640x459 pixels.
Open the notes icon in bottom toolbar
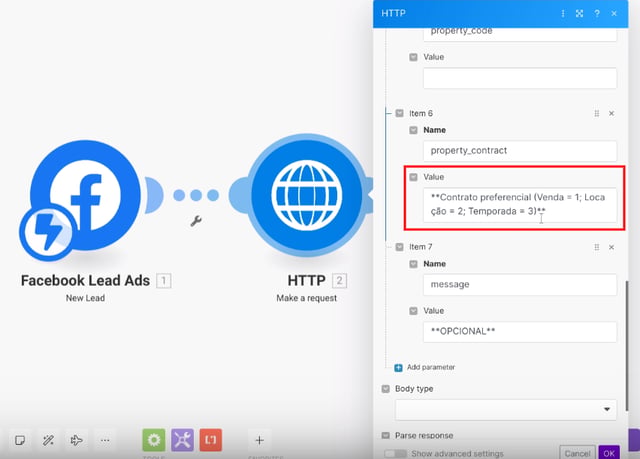click(20, 440)
